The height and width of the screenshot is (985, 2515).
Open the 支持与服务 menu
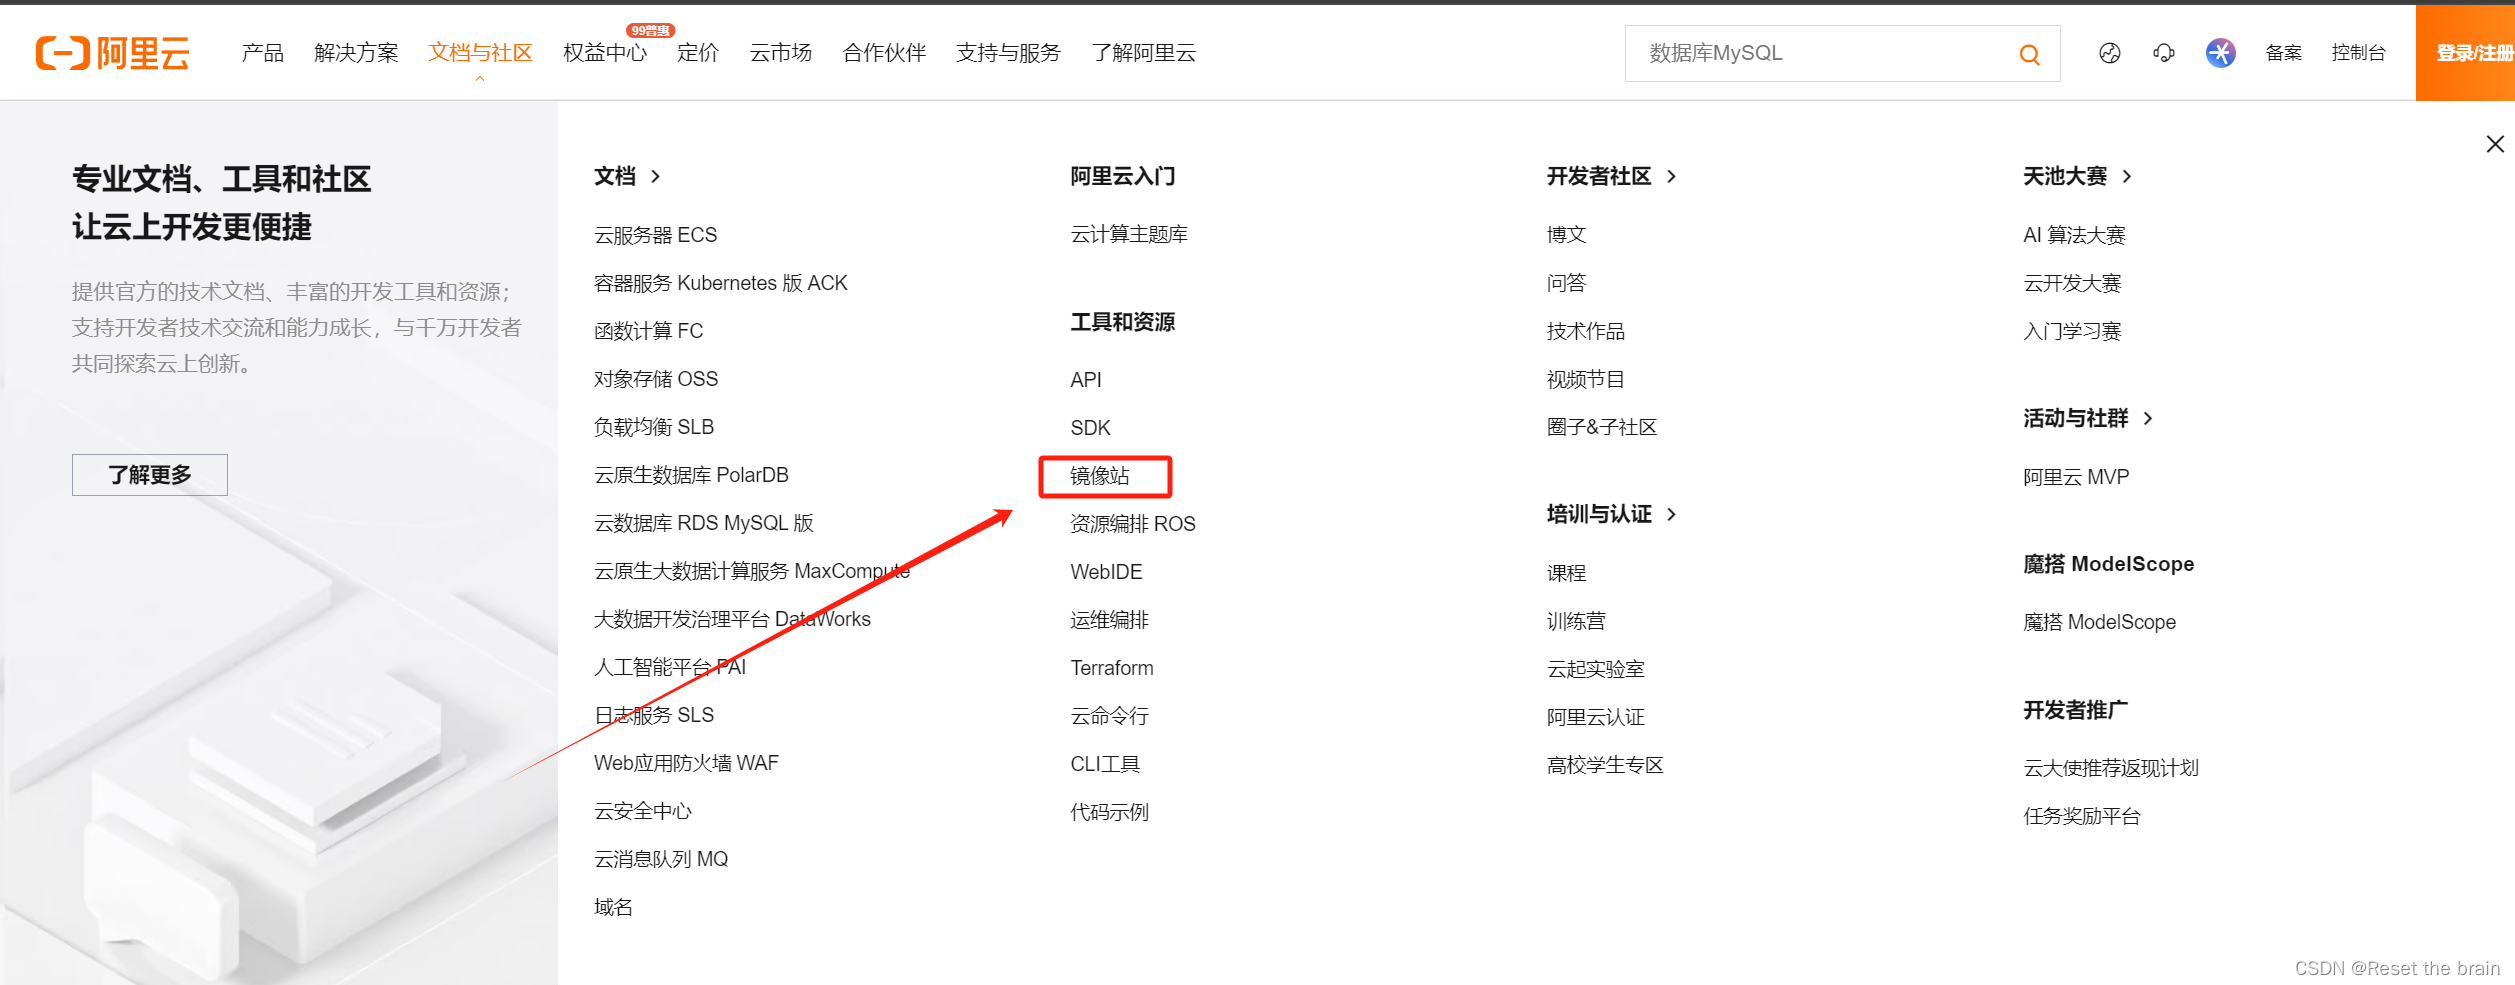point(1008,53)
